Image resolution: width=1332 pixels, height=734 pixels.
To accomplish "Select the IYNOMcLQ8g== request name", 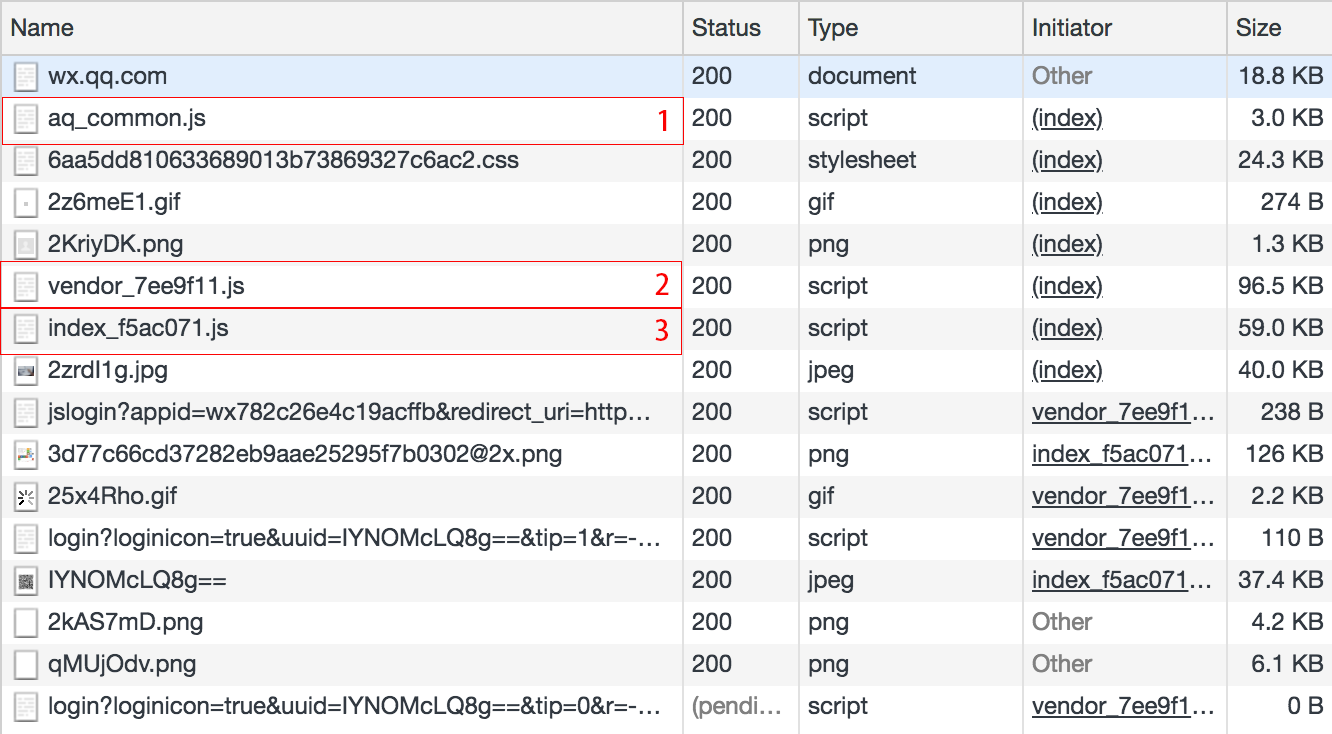I will pos(137,581).
